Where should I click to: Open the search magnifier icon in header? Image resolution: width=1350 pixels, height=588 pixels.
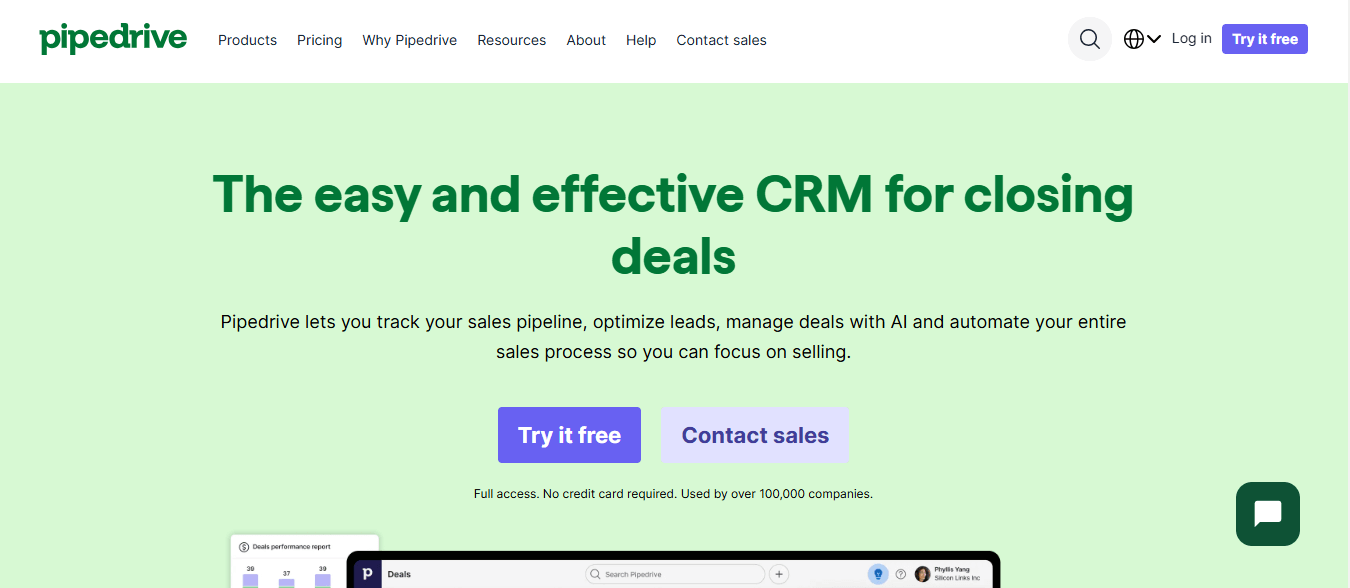(1090, 39)
